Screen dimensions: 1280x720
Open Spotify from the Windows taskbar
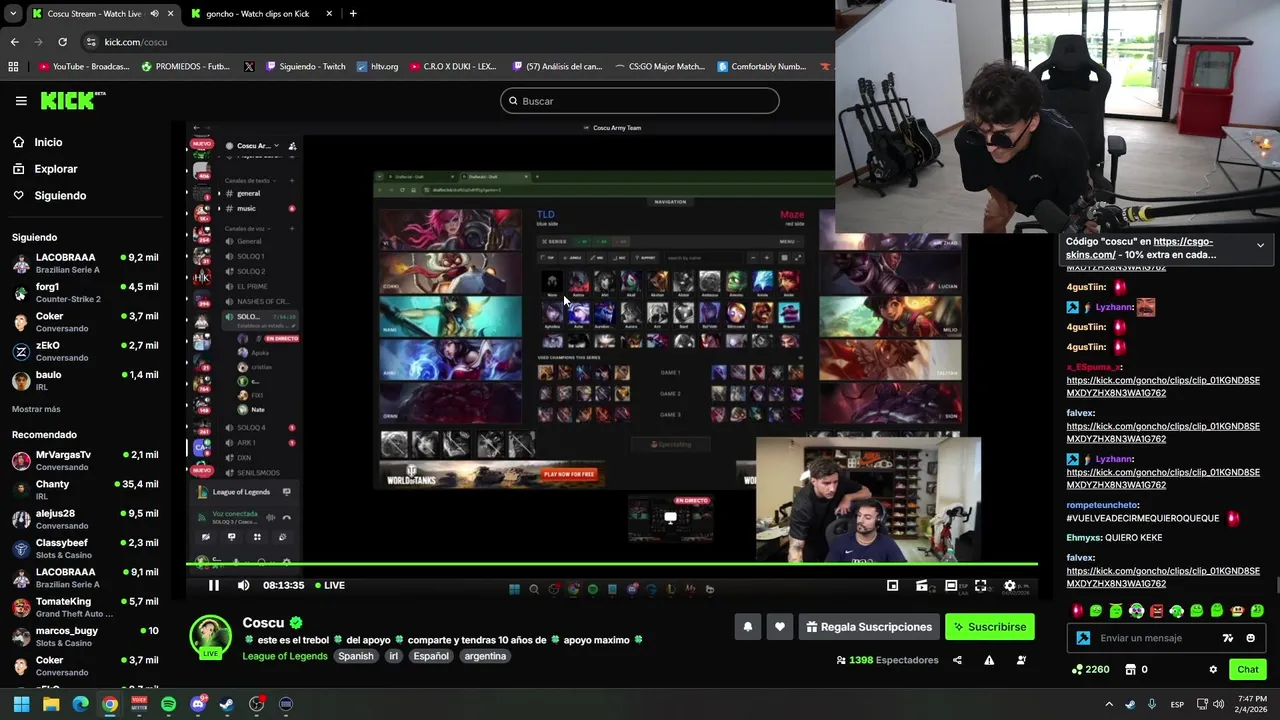pos(168,704)
